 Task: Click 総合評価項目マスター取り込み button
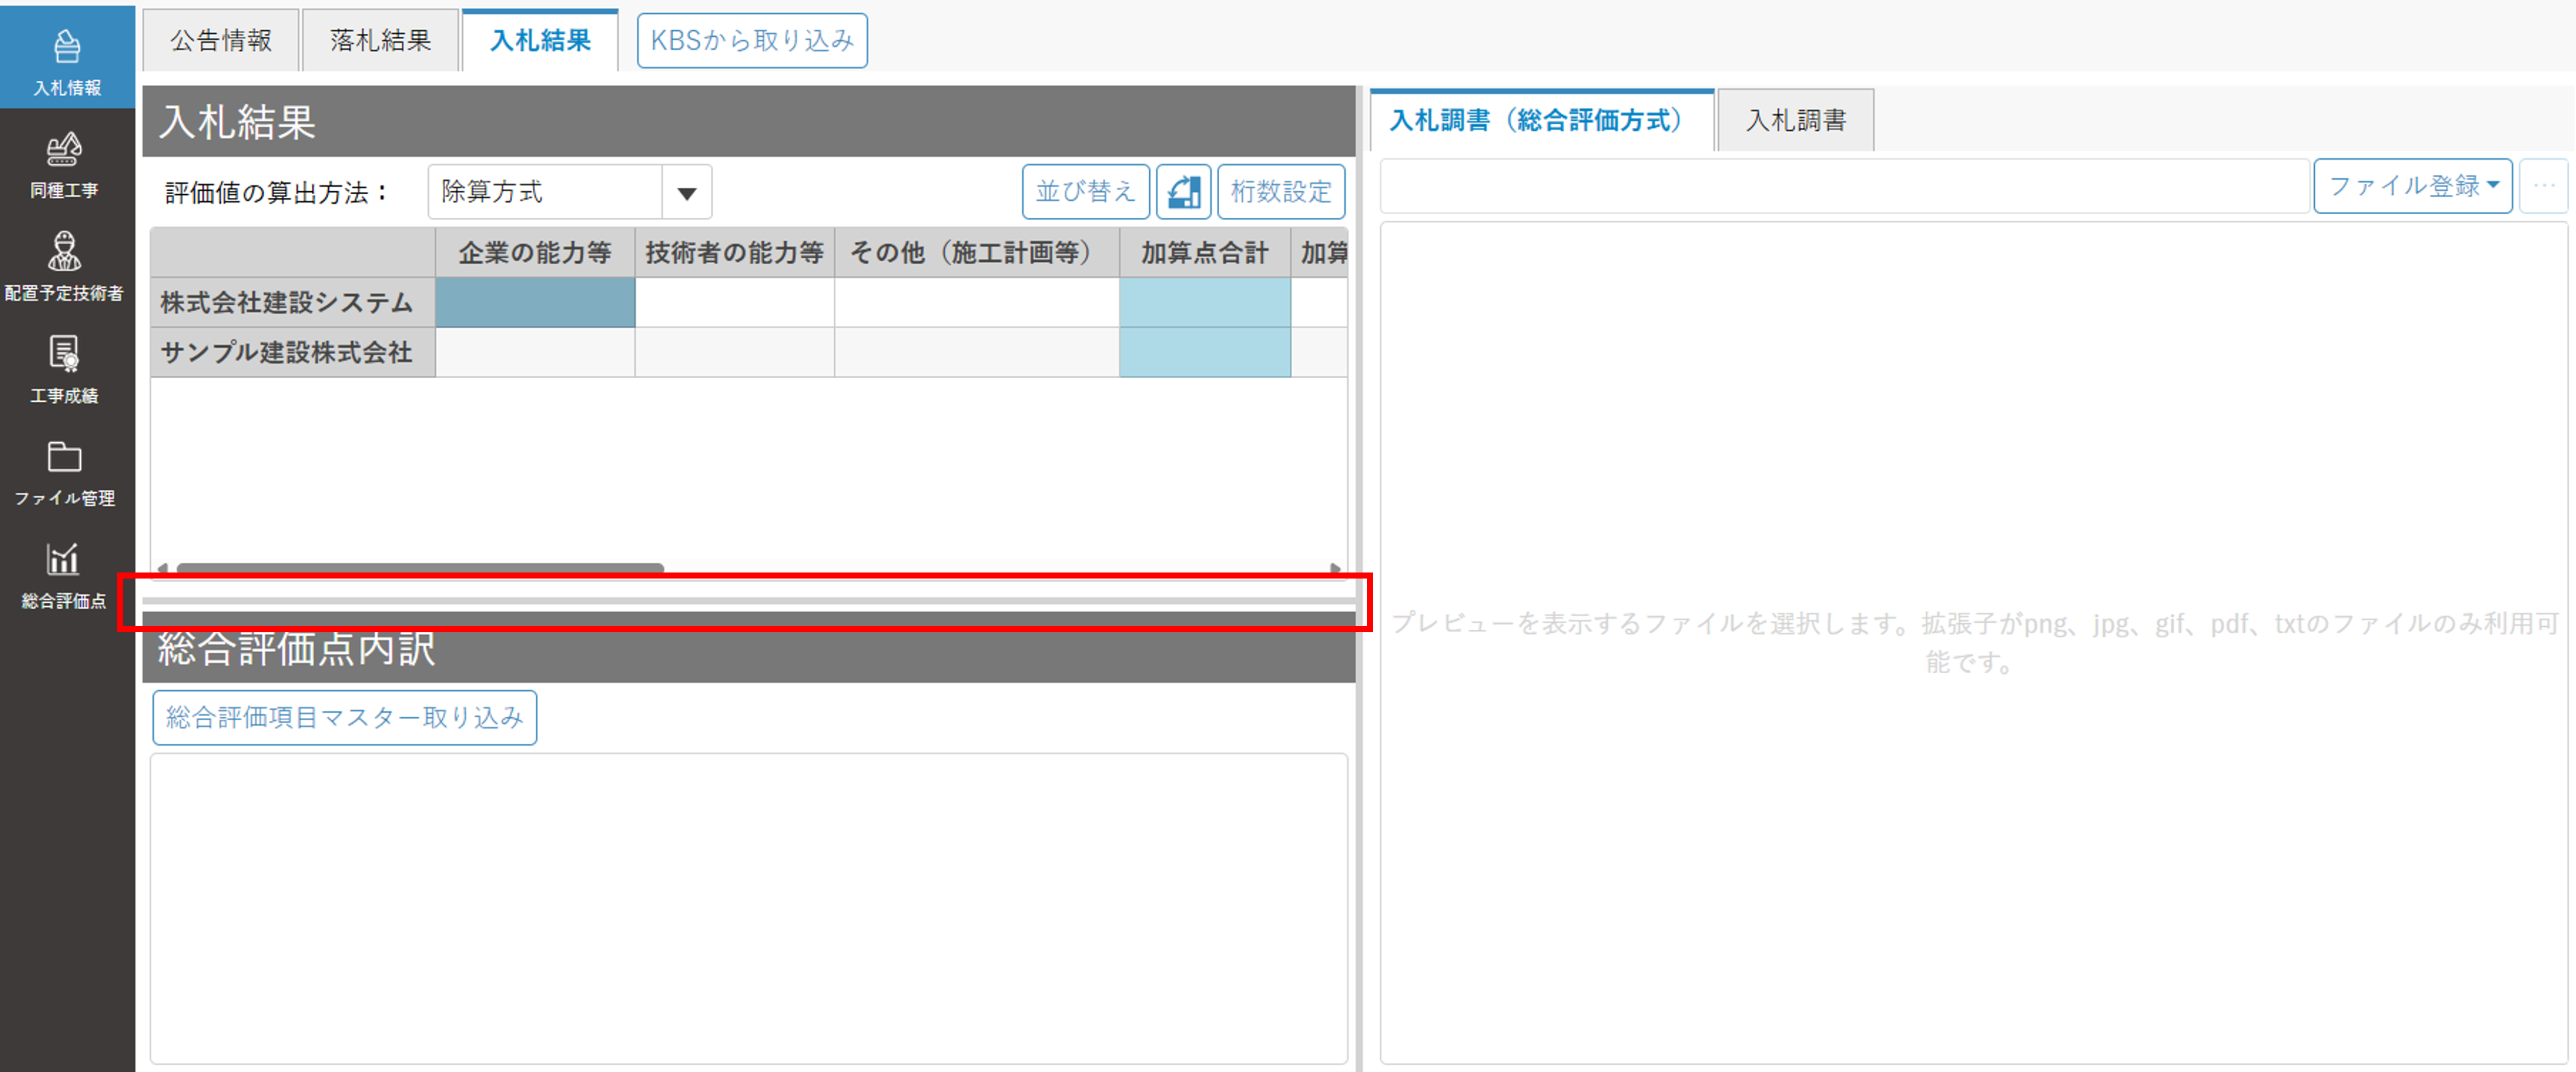tap(344, 717)
